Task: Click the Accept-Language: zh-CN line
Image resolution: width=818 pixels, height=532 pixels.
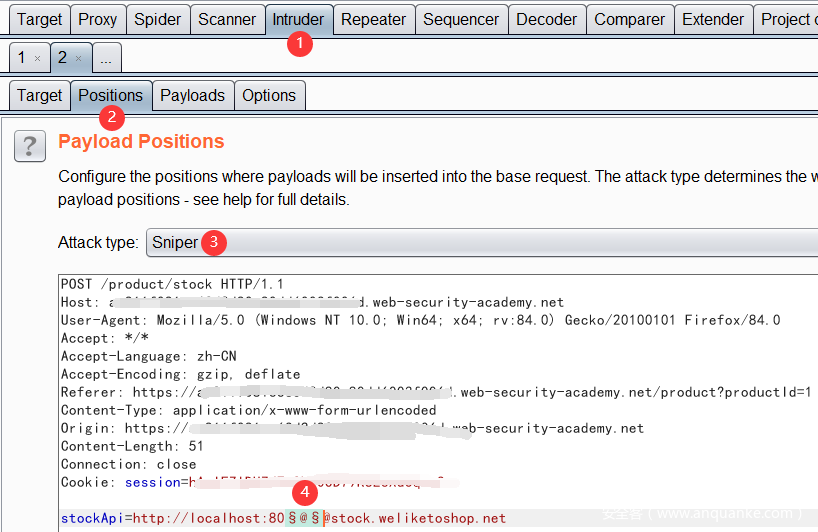Action: [x=149, y=356]
